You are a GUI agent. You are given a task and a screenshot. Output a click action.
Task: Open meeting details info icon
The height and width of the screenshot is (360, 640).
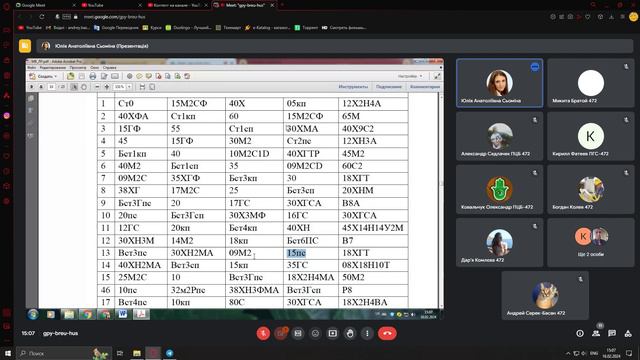[x=580, y=333]
